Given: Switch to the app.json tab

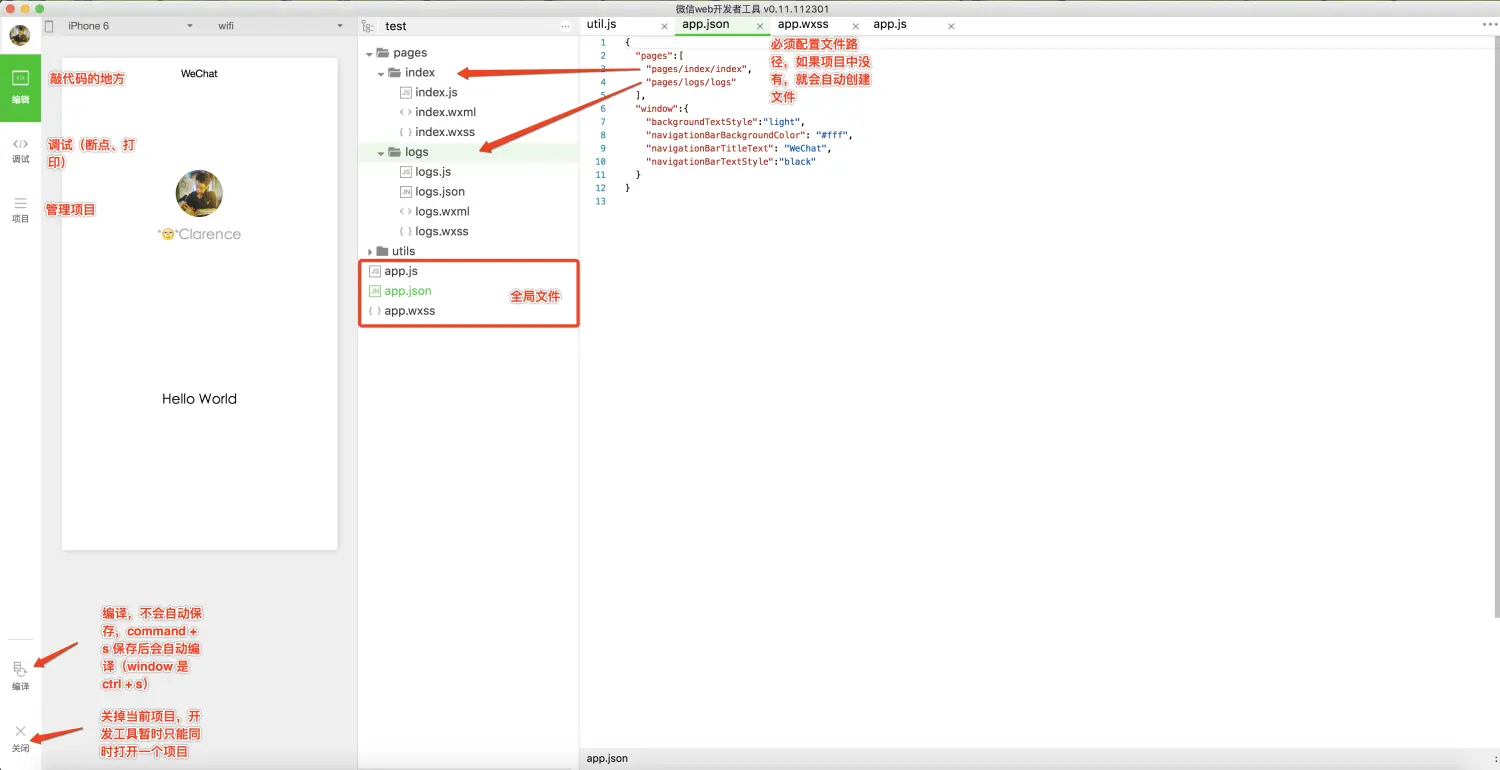Looking at the screenshot, I should point(706,25).
